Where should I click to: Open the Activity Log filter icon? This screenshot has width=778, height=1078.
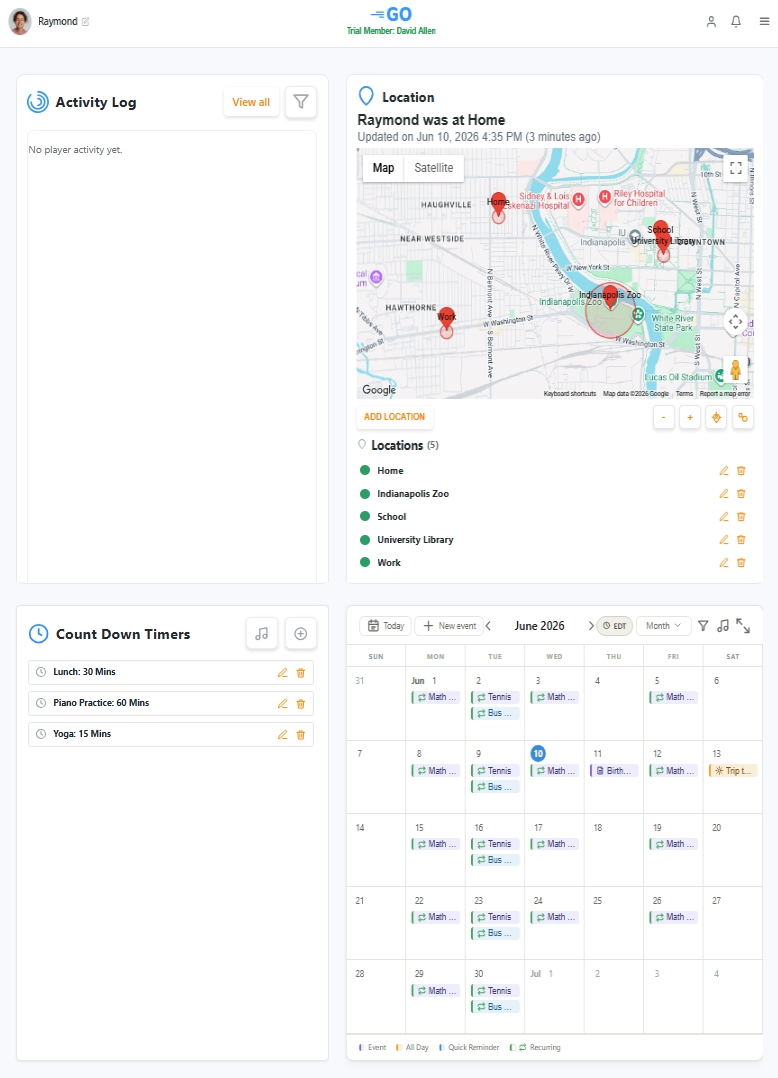coord(300,102)
